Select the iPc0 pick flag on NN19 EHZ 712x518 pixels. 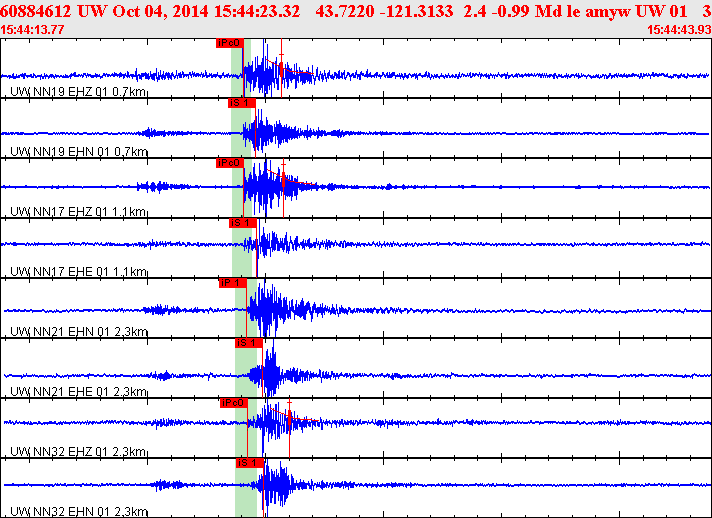pyautogui.click(x=230, y=43)
